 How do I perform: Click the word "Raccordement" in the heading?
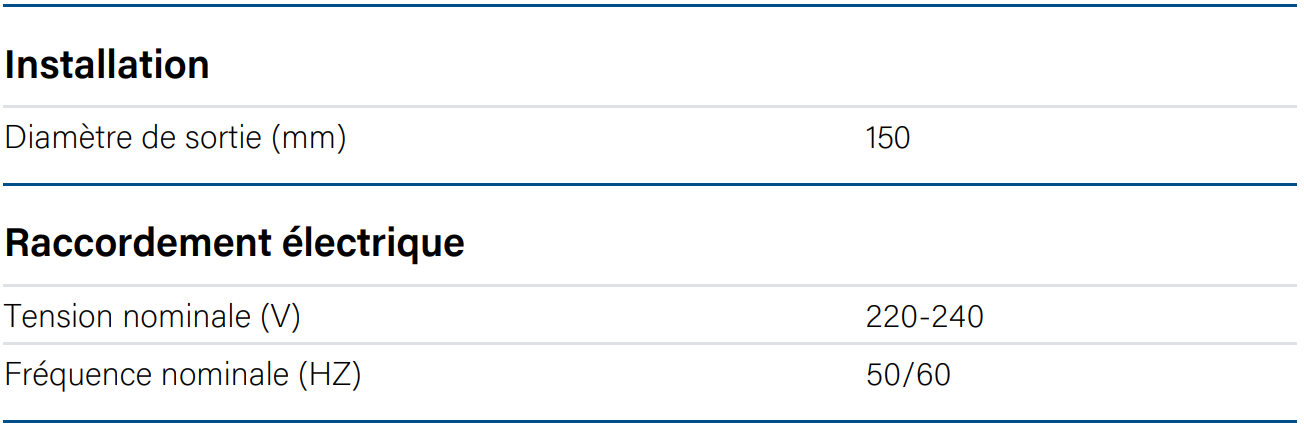point(137,243)
